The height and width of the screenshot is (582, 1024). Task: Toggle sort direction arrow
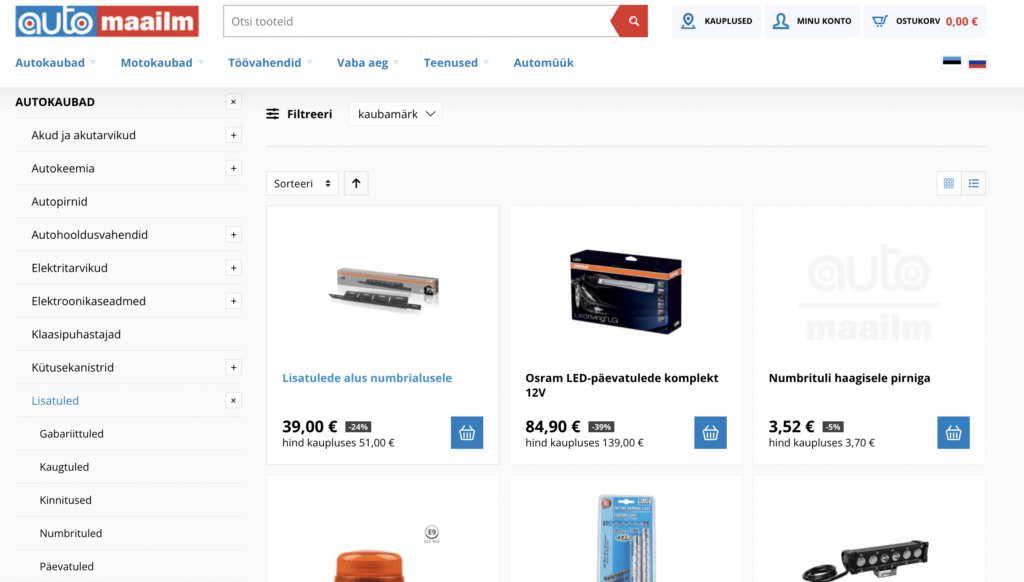pyautogui.click(x=357, y=183)
